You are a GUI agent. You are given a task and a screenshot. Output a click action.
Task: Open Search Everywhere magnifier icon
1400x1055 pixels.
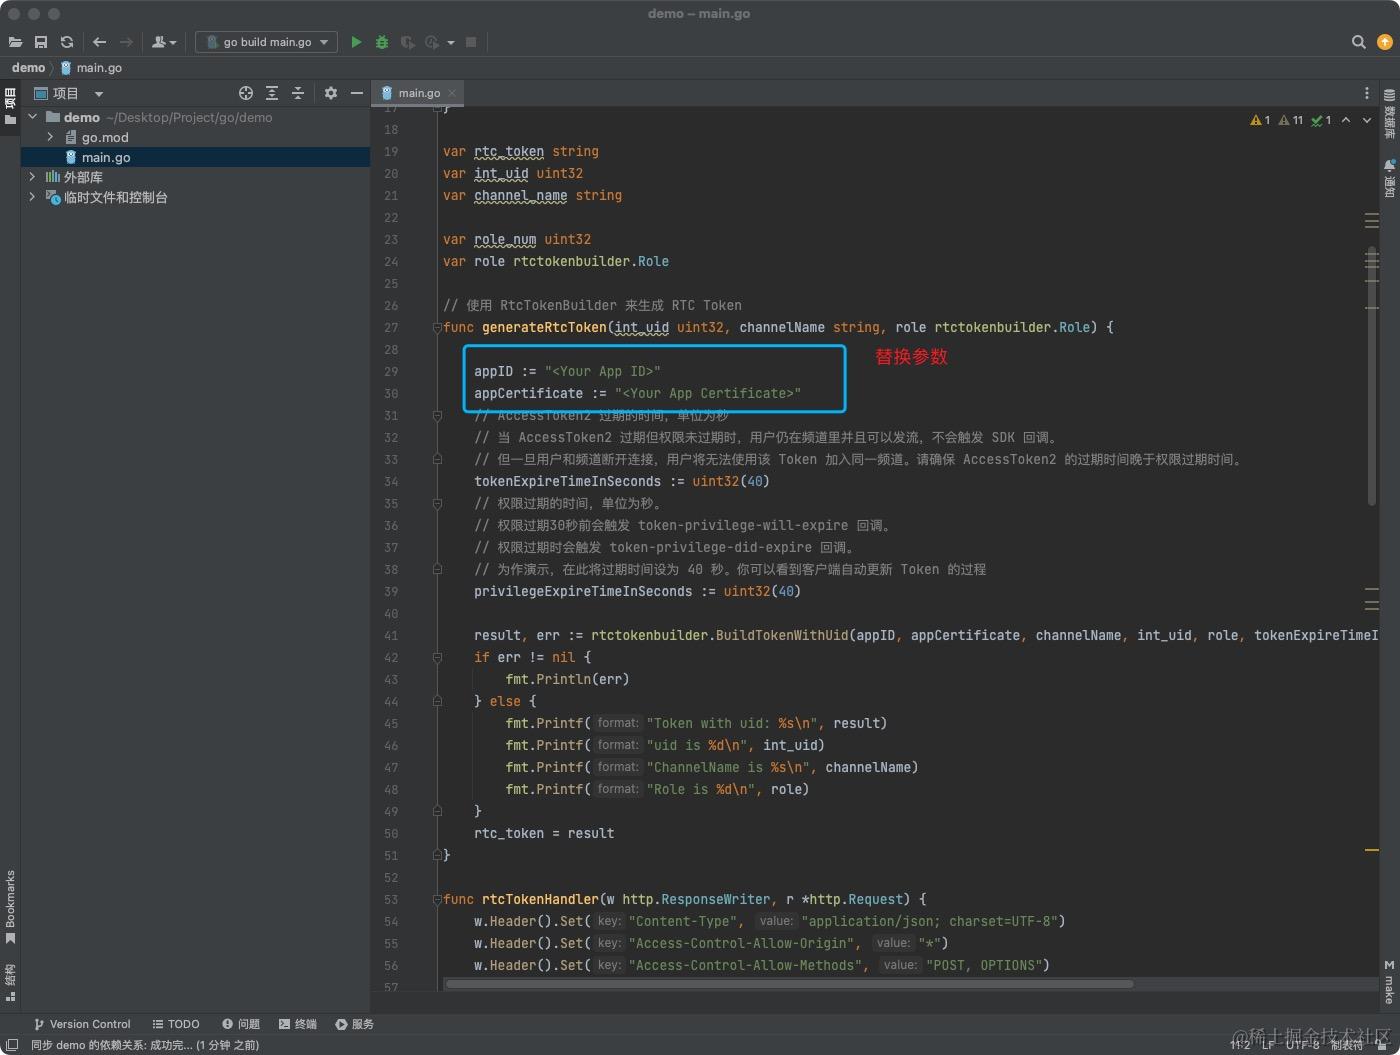coord(1358,42)
